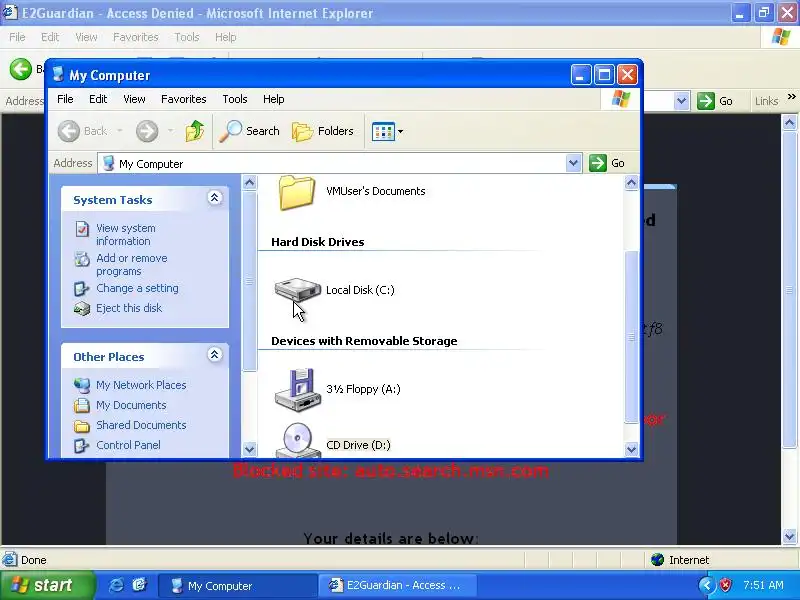Image resolution: width=800 pixels, height=600 pixels.
Task: Collapse the Other Places panel
Action: [x=215, y=355]
